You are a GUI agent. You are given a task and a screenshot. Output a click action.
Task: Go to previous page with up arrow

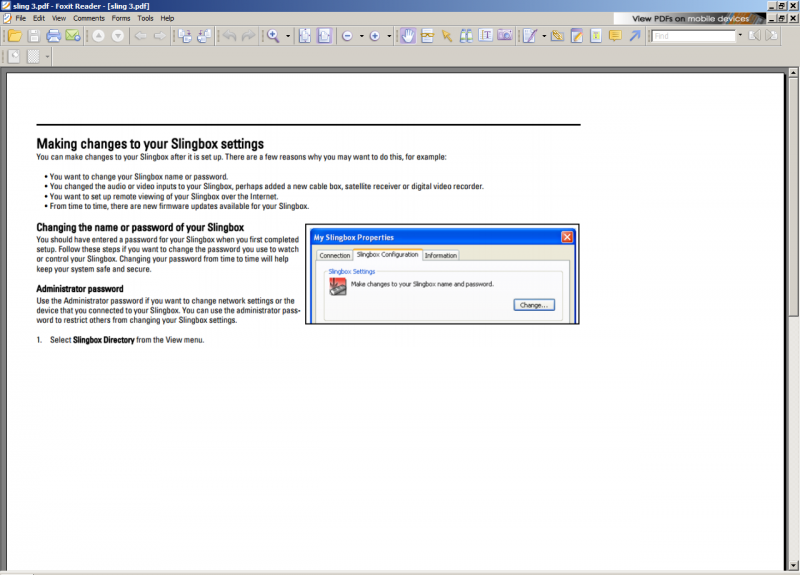click(98, 36)
